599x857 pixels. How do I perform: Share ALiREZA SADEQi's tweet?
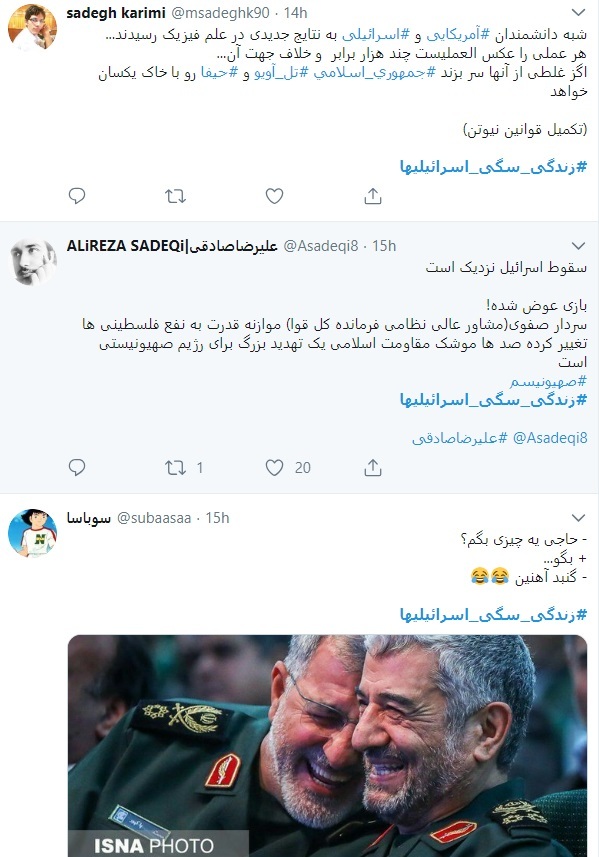[x=373, y=467]
